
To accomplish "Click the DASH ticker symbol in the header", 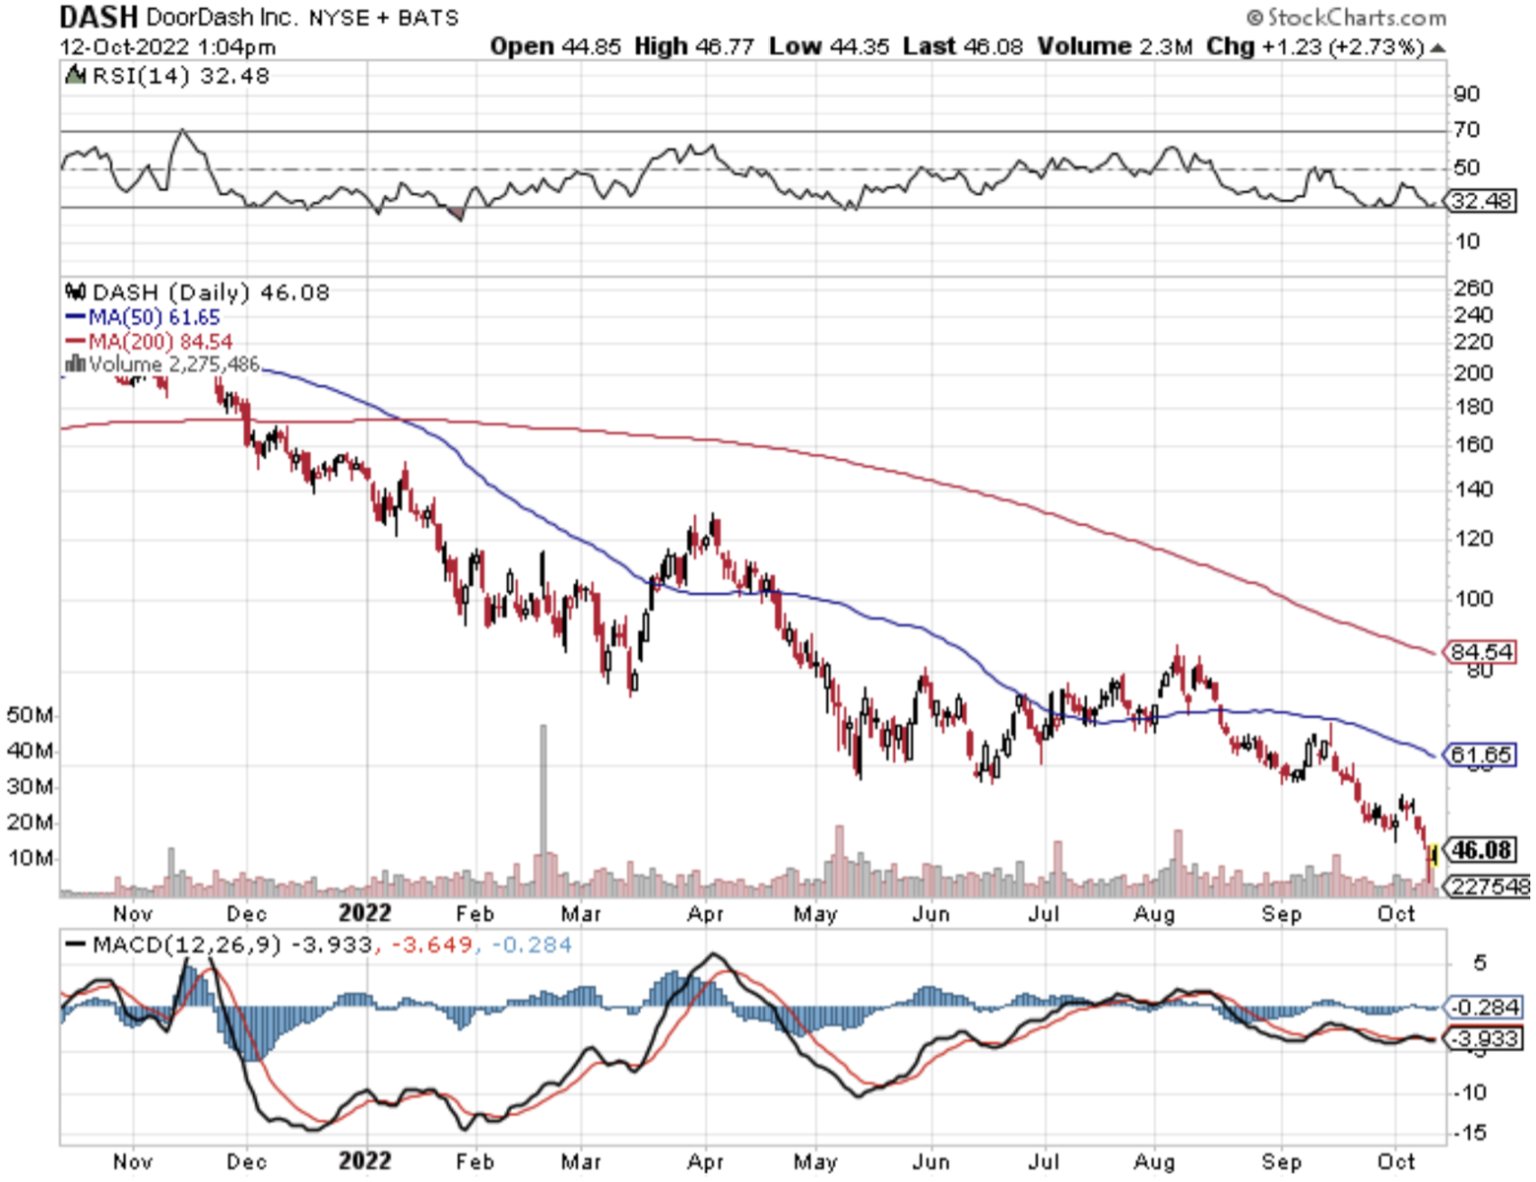I will pos(98,17).
